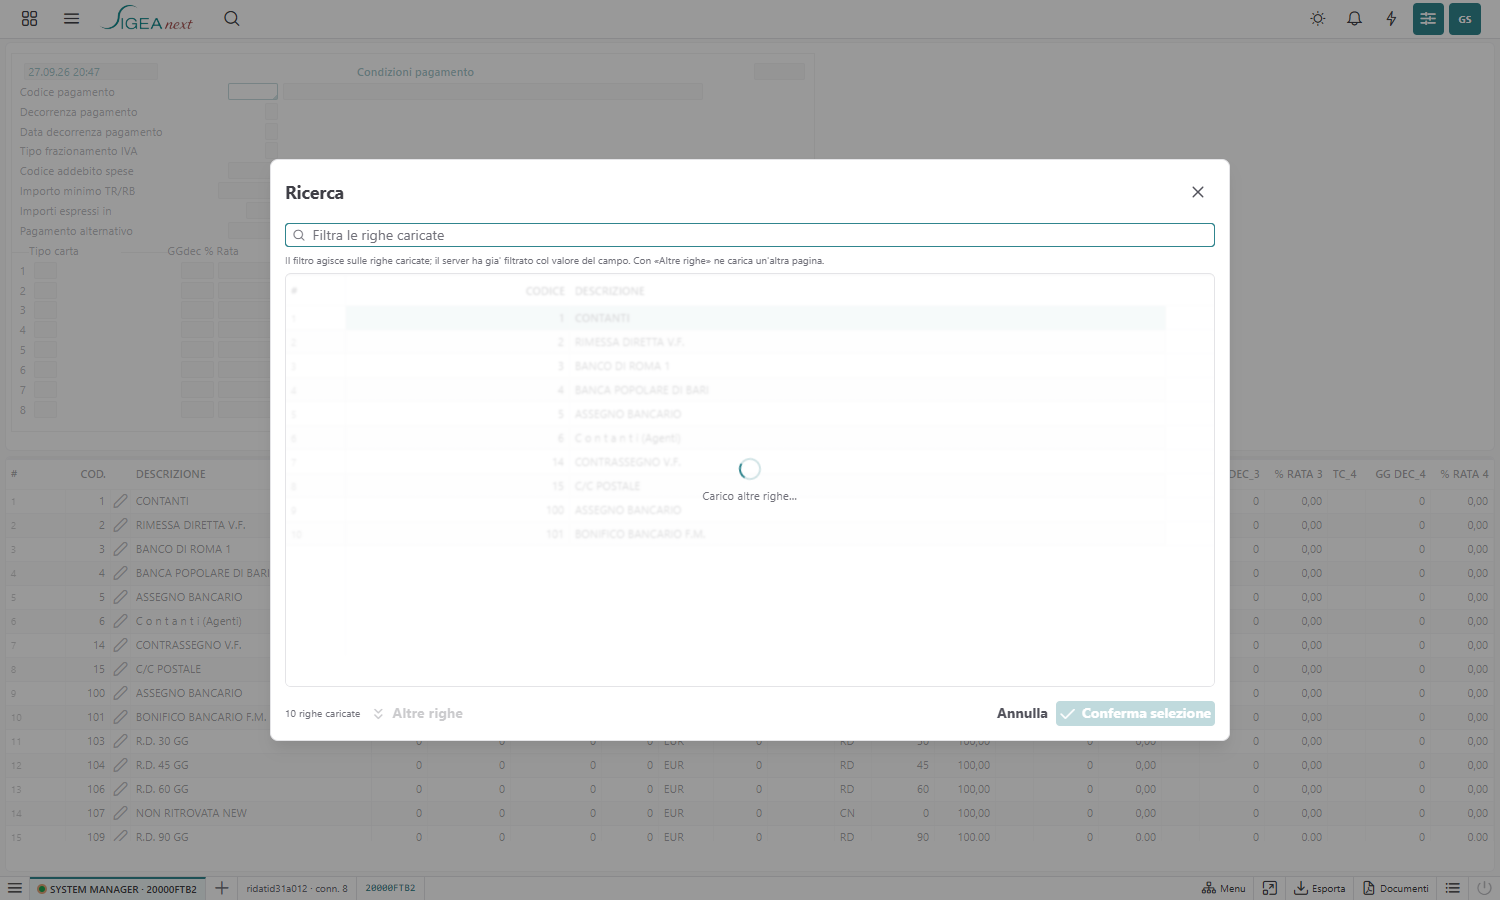The image size is (1500, 900).
Task: Click Conferma selezione button
Action: pyautogui.click(x=1135, y=713)
